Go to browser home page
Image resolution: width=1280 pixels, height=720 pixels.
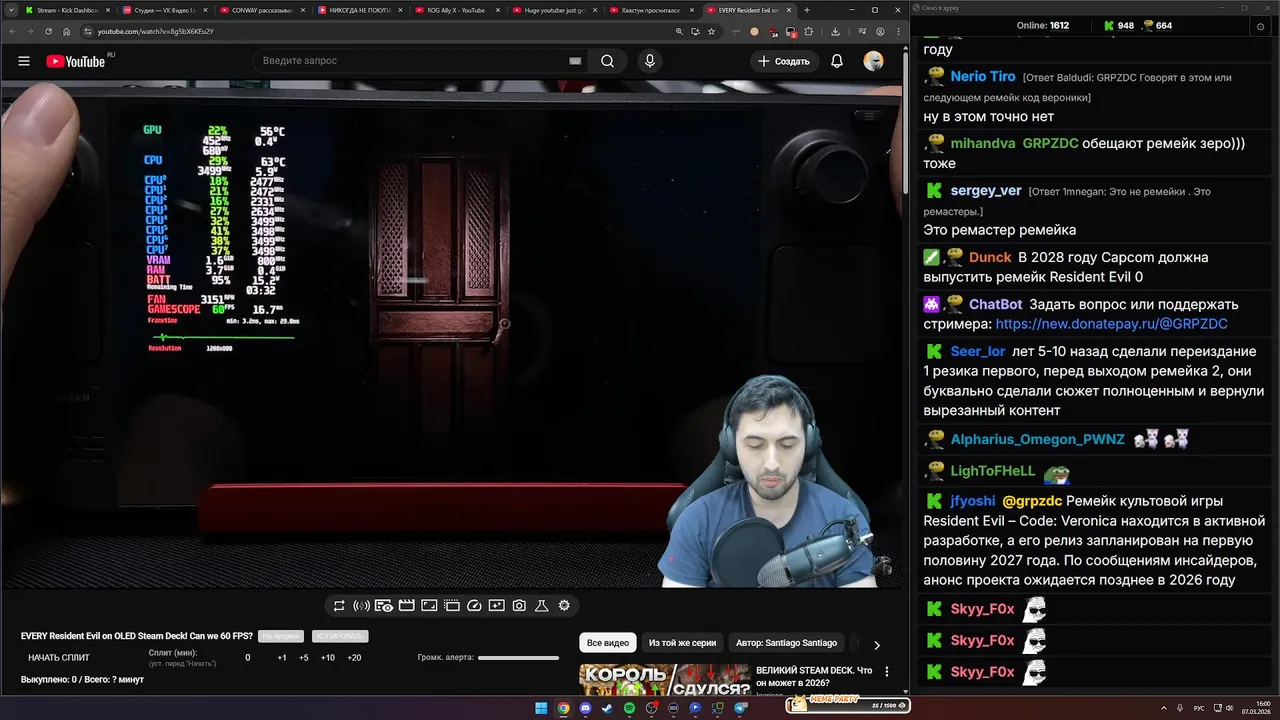click(67, 31)
